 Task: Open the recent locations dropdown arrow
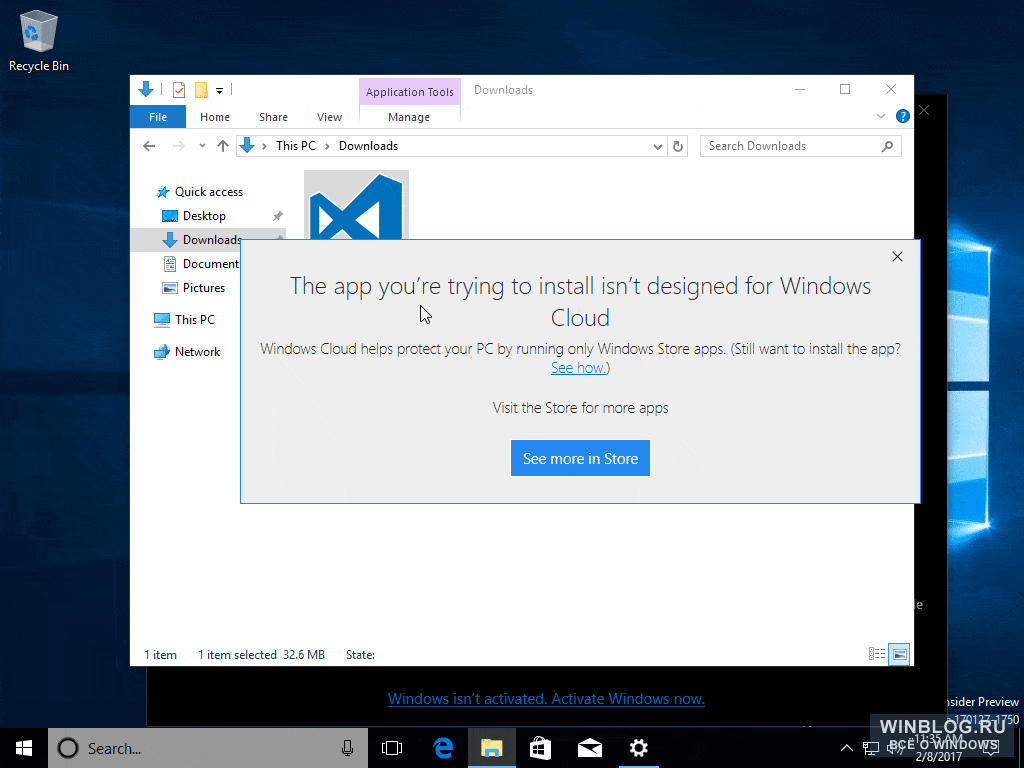(x=202, y=146)
